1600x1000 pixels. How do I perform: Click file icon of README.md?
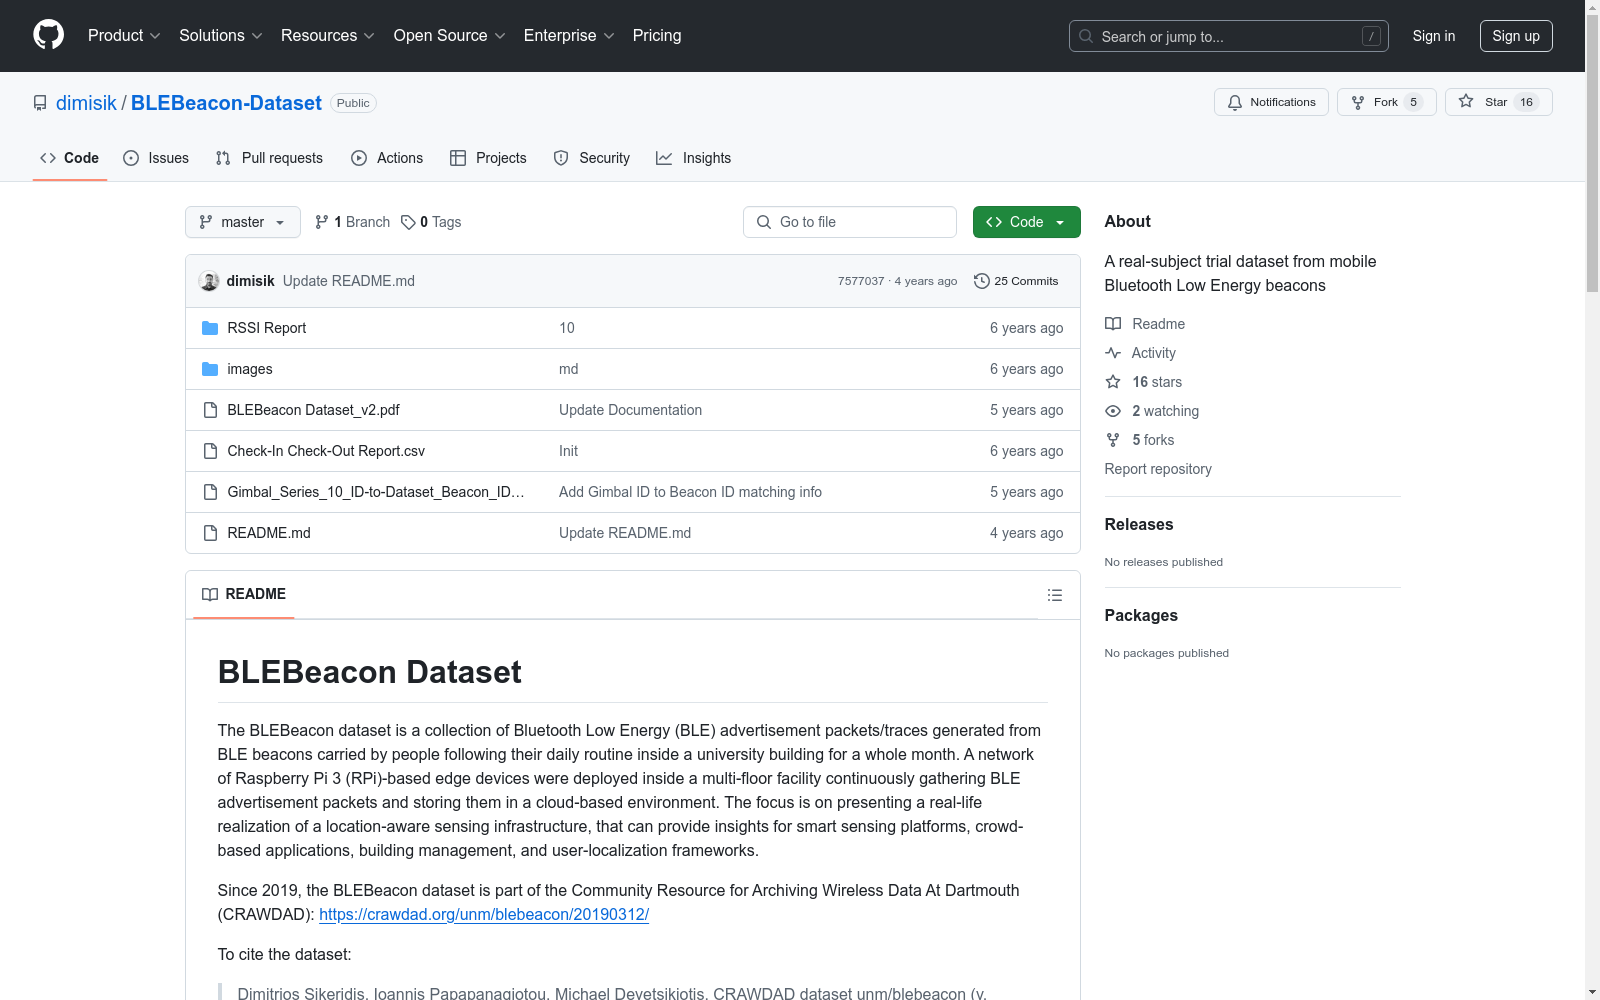(210, 533)
